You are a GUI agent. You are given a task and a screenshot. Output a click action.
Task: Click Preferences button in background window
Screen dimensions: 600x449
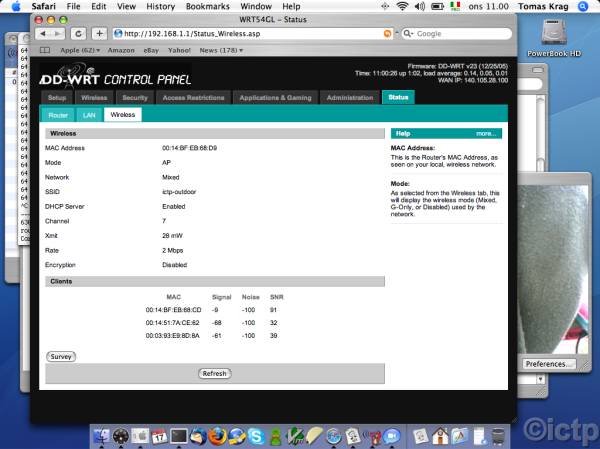(x=549, y=364)
